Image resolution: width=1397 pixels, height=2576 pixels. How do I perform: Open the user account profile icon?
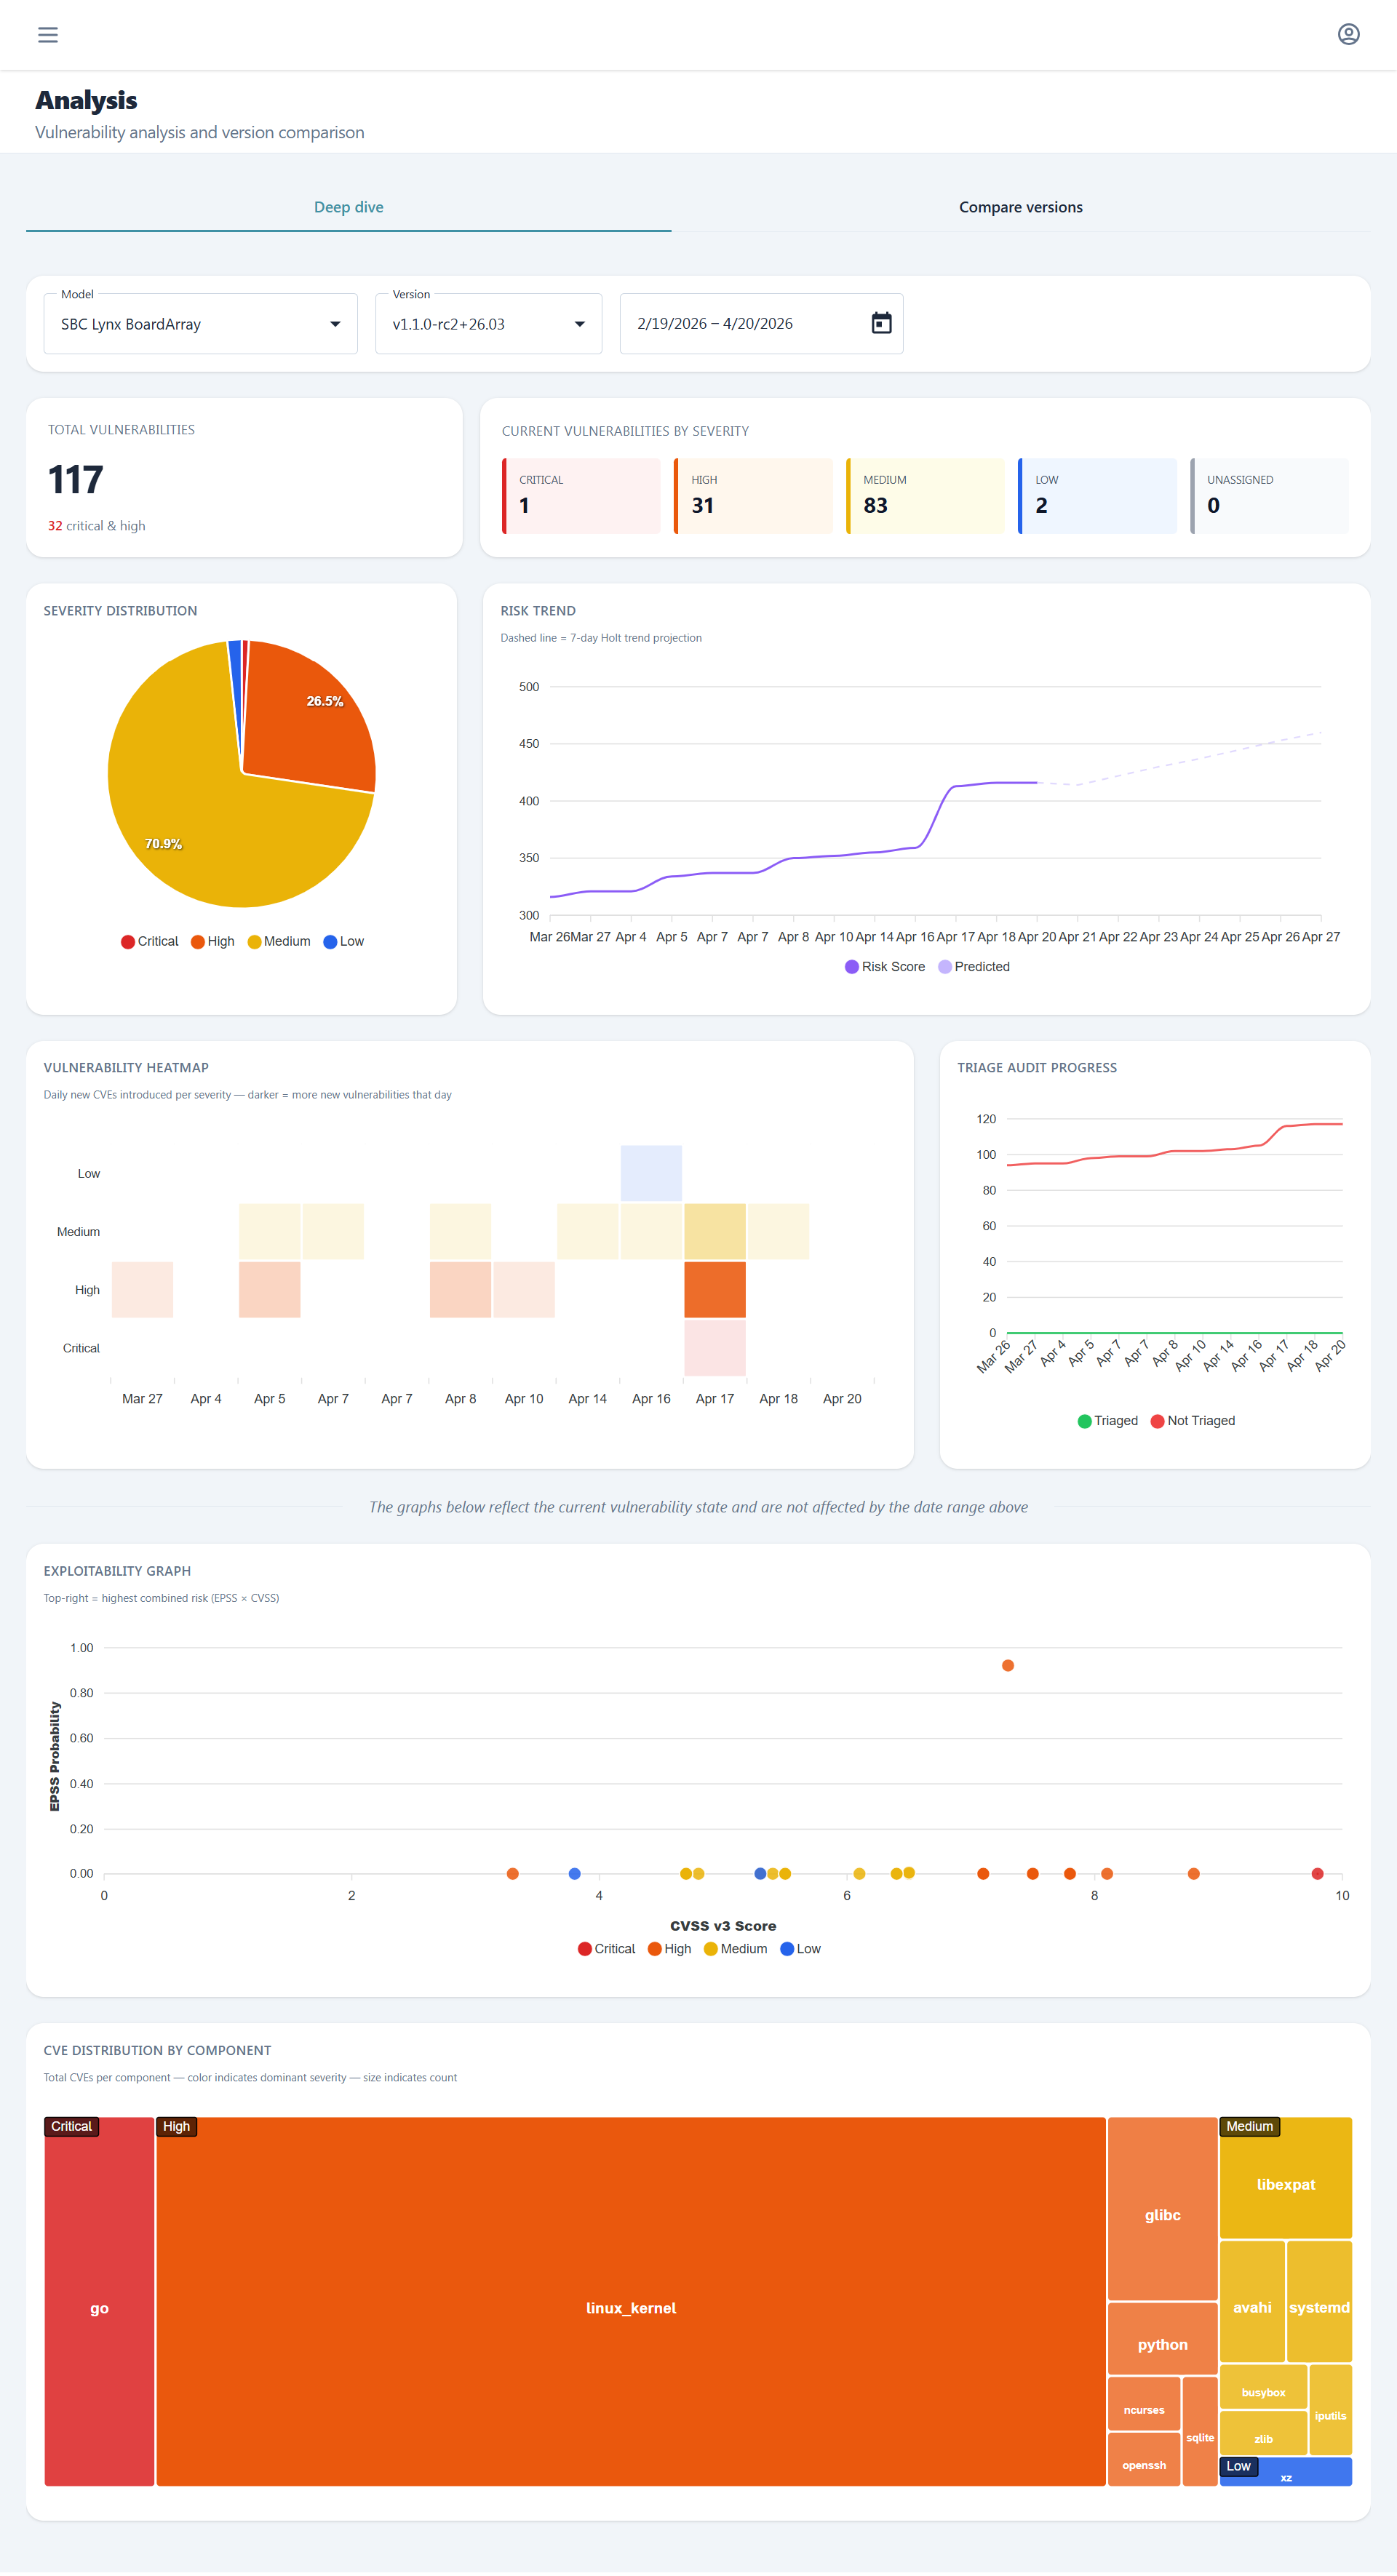1348,35
